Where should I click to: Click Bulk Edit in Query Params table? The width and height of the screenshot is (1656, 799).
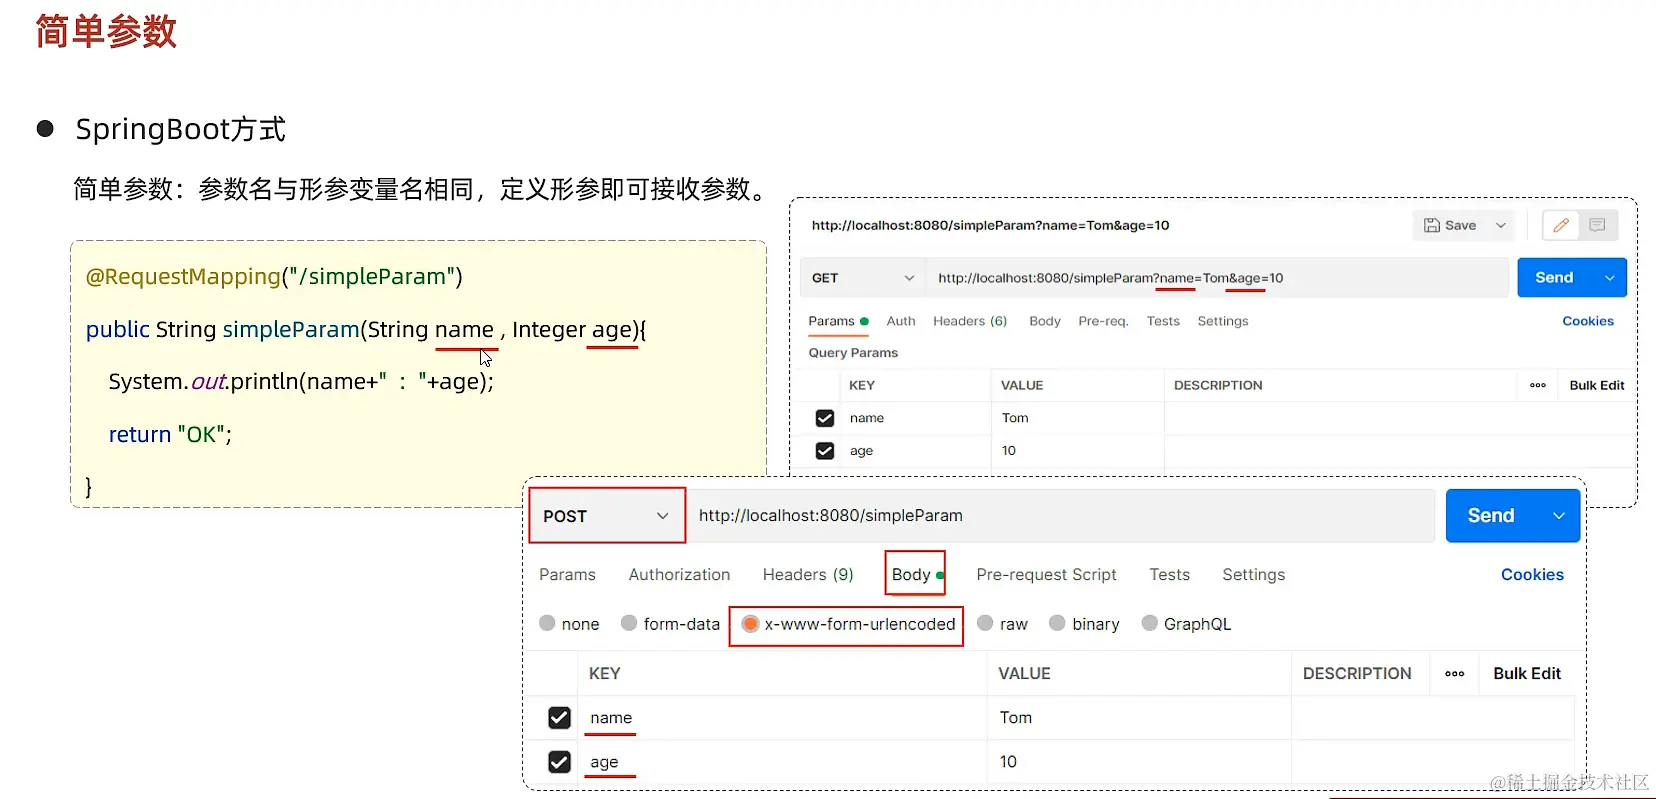click(x=1597, y=385)
